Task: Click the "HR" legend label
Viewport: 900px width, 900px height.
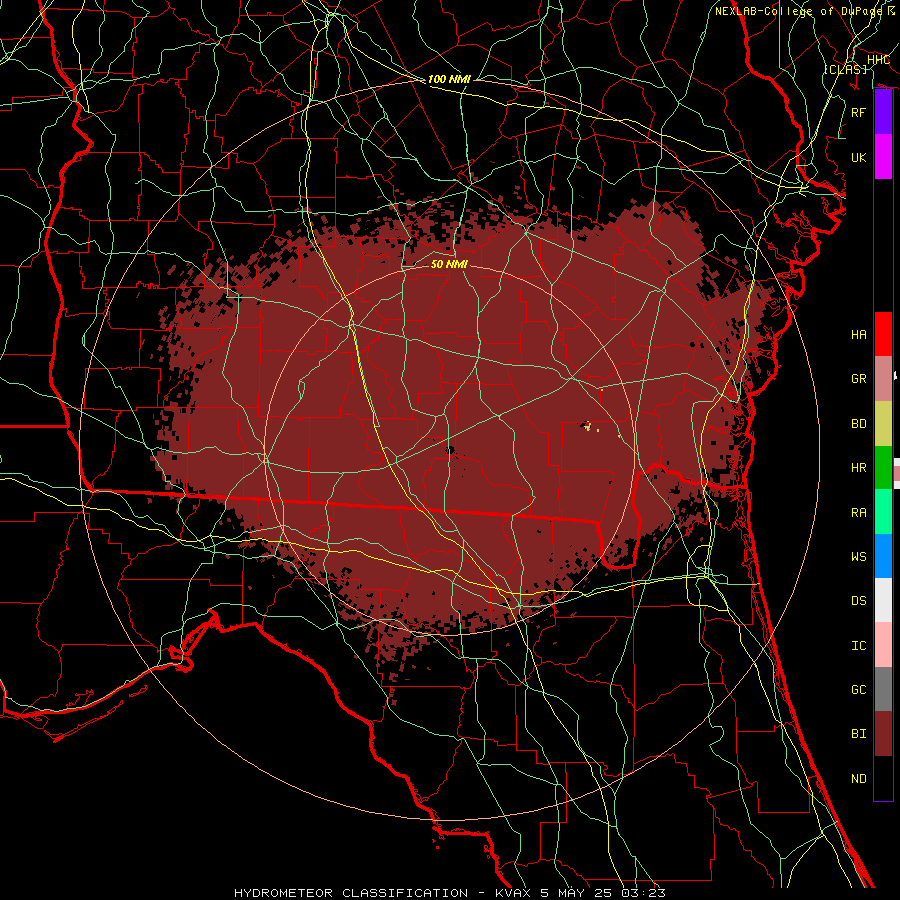Action: (x=858, y=468)
